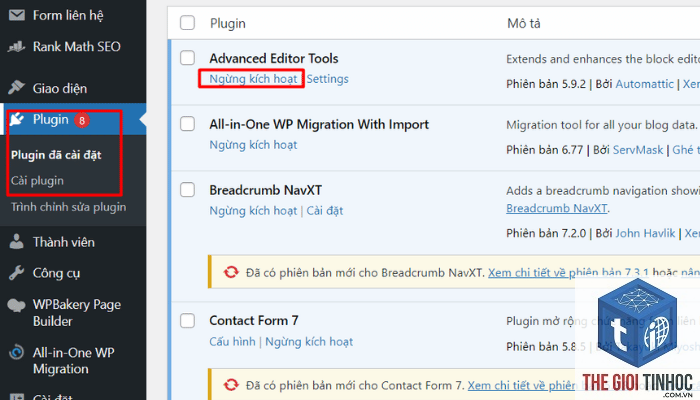Click the Form liên hệ envelope icon

(17, 16)
